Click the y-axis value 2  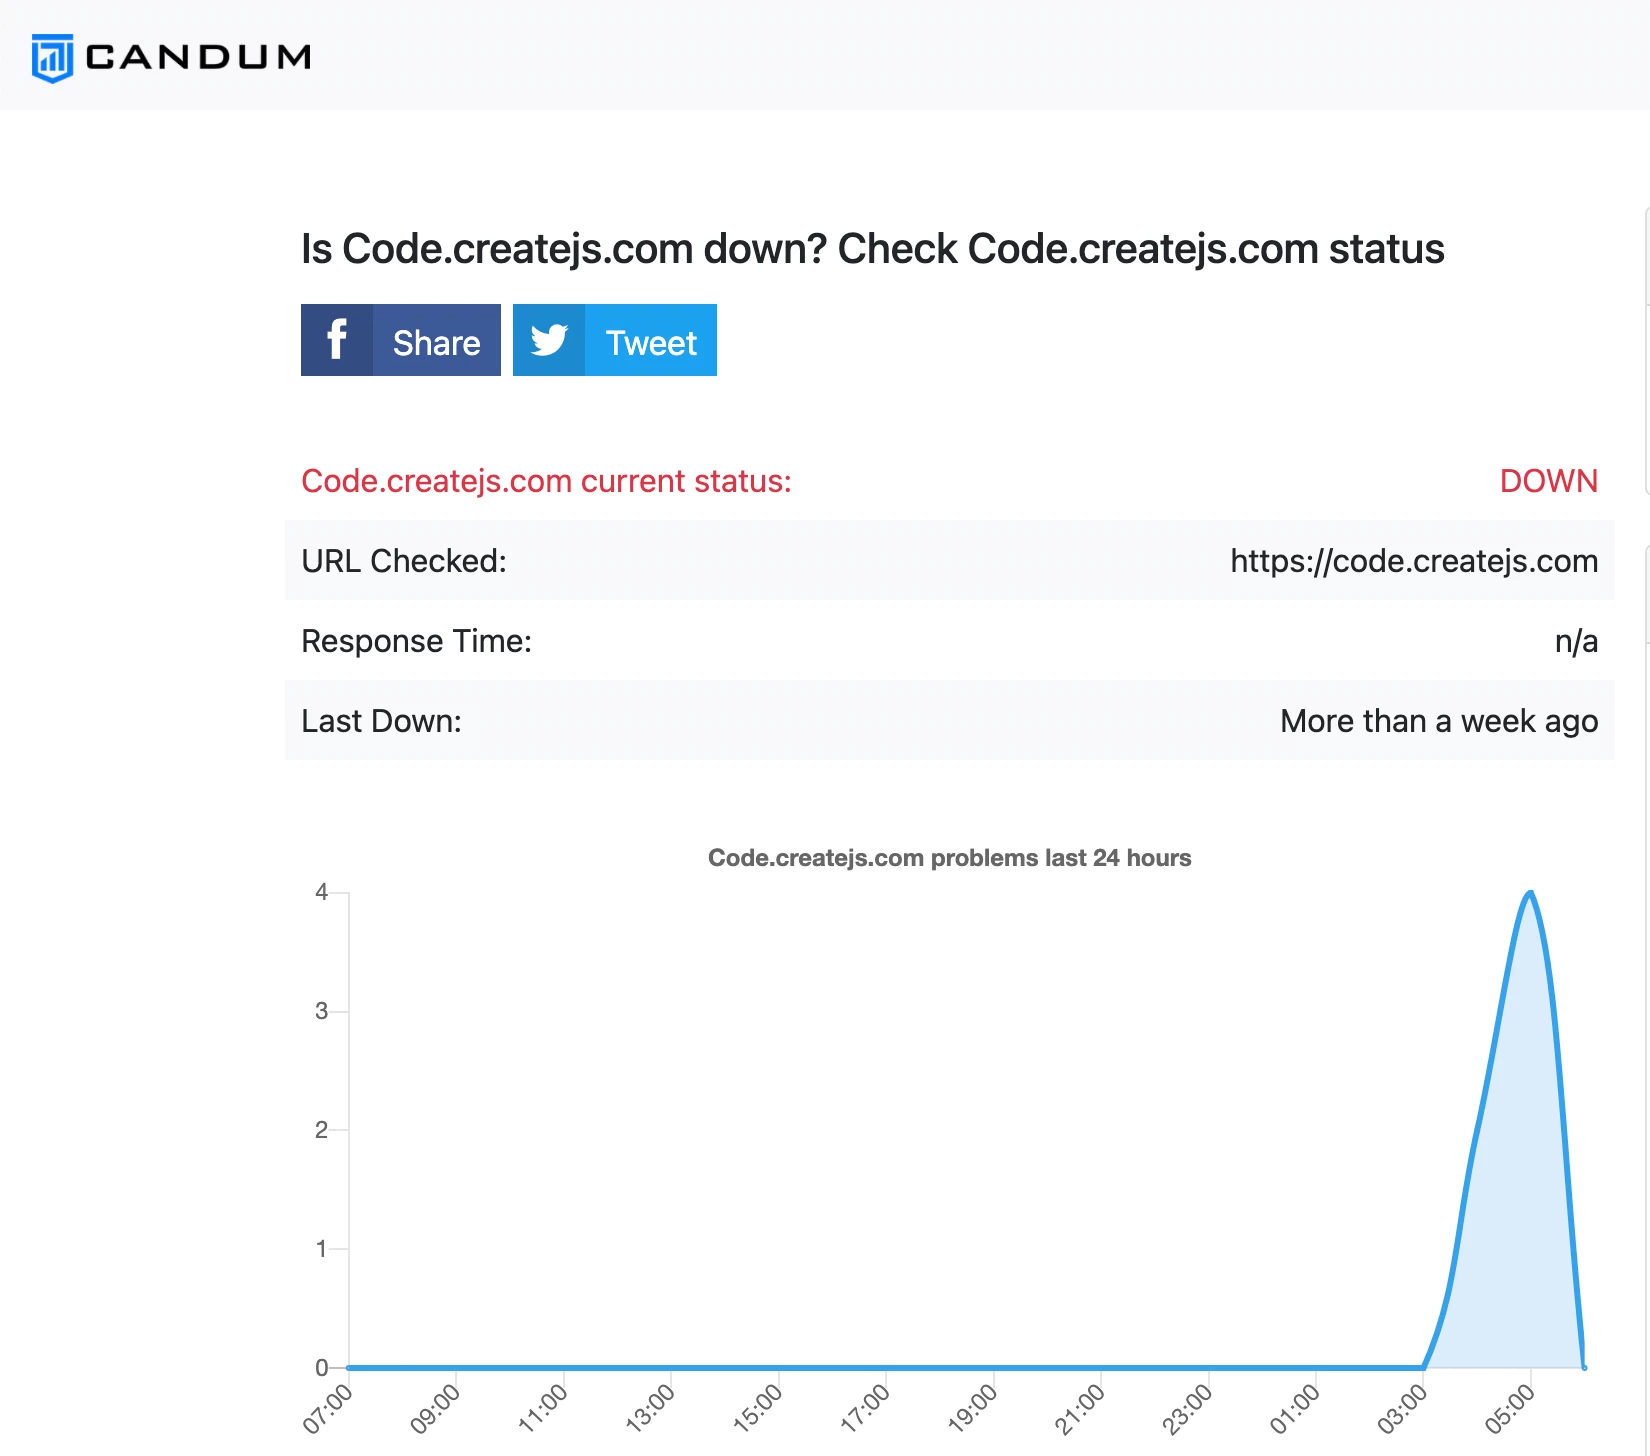click(321, 1130)
